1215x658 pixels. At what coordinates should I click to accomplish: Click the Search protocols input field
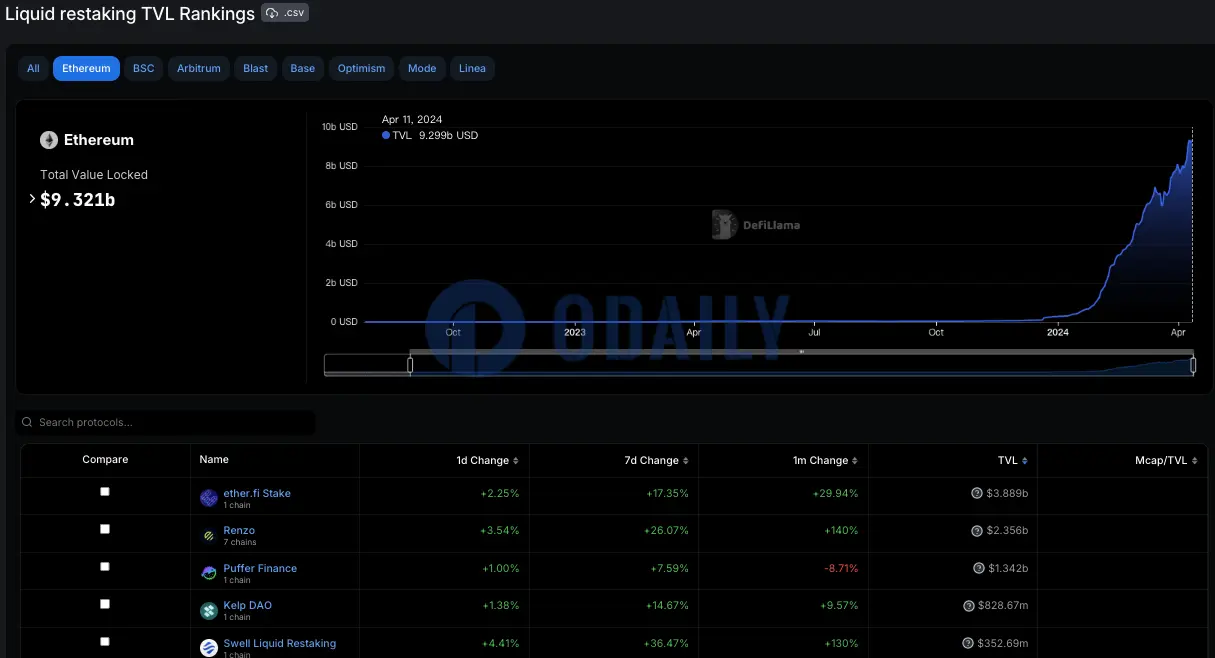165,422
